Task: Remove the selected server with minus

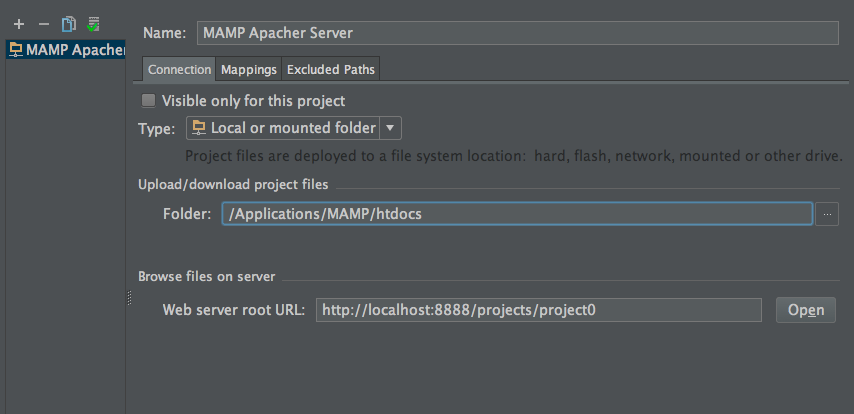Action: click(x=44, y=25)
